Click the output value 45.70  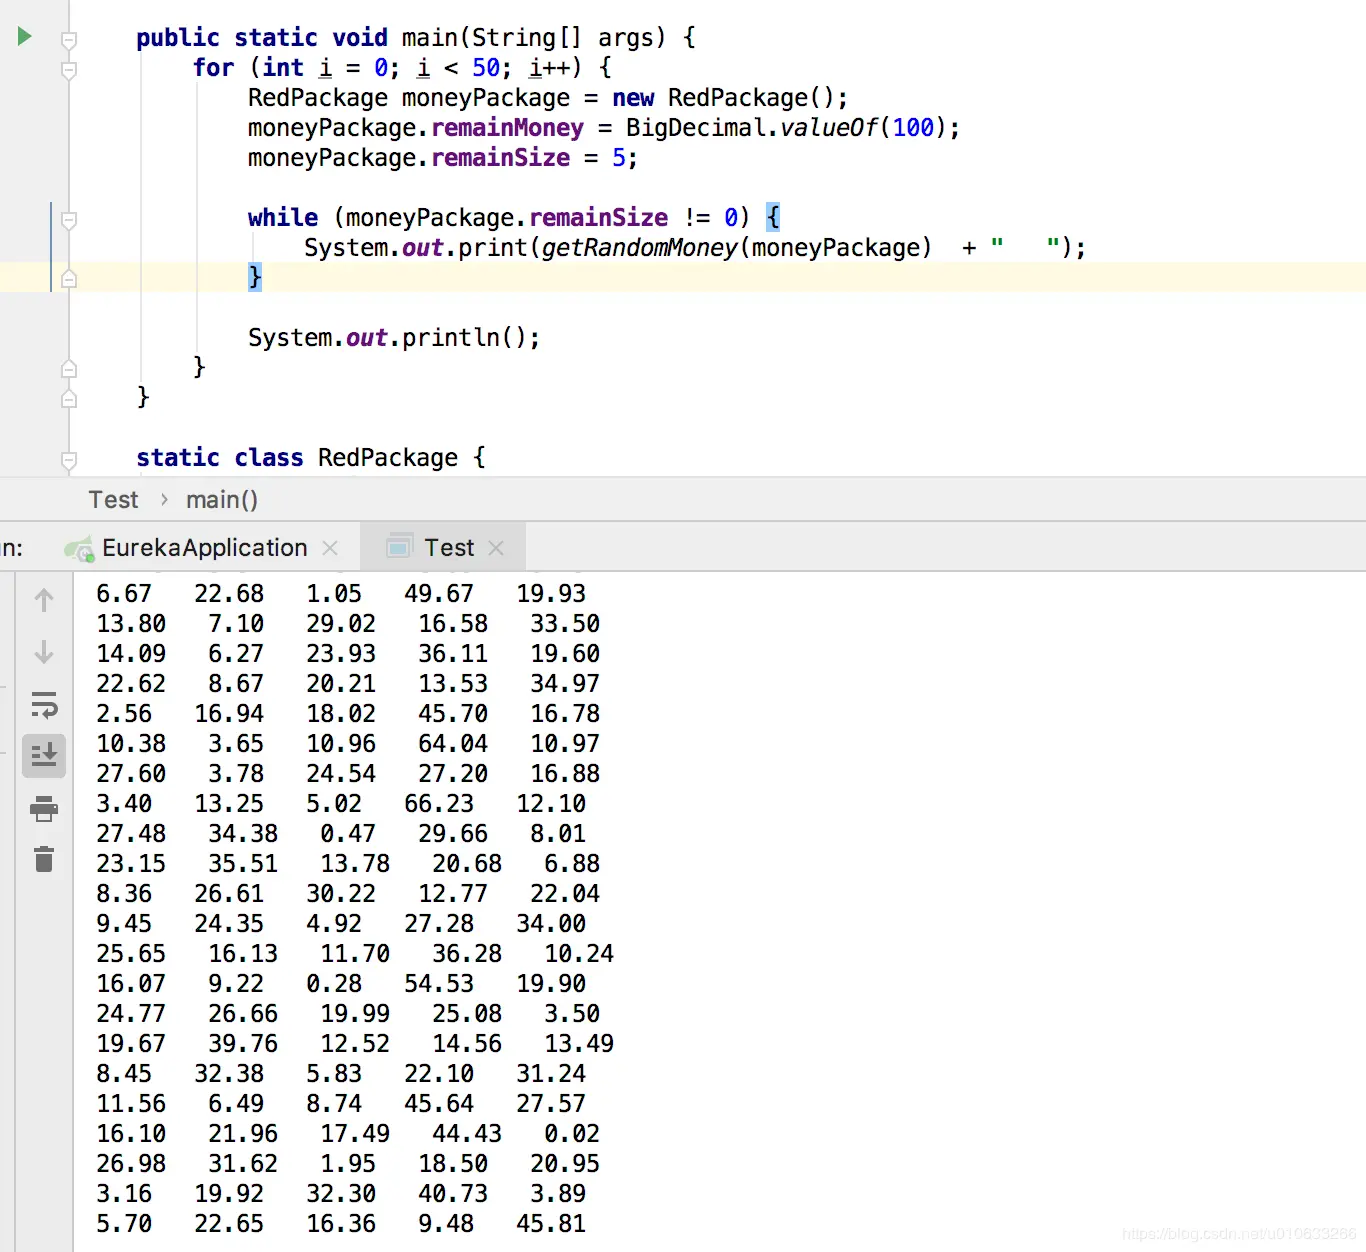[453, 714]
